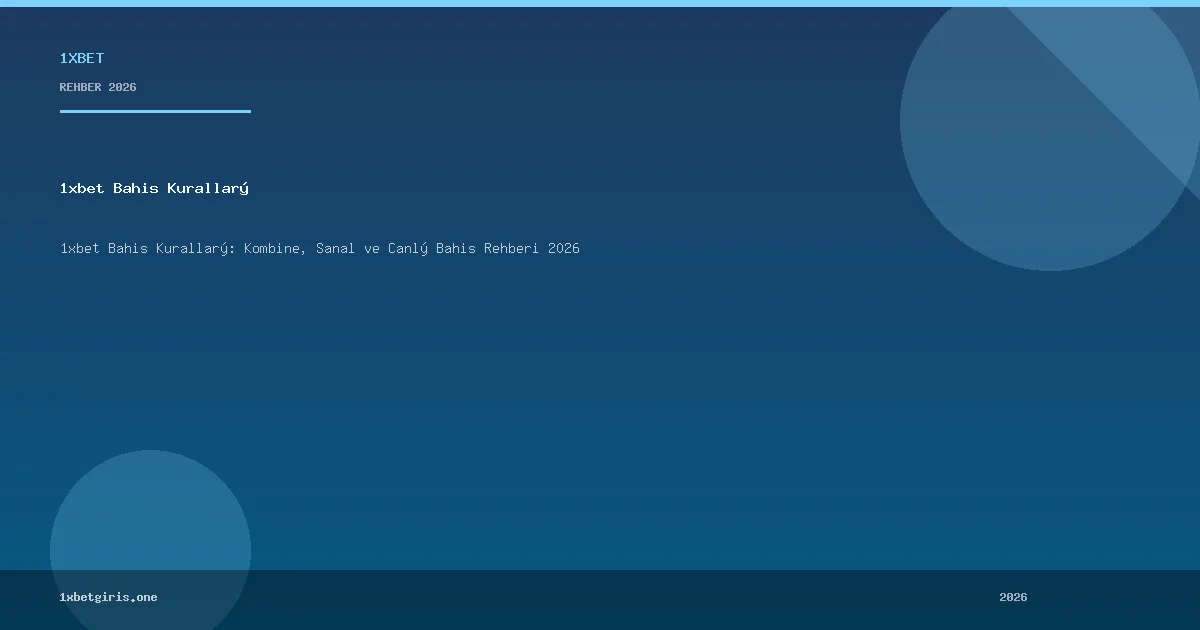The width and height of the screenshot is (1200, 630).
Task: Open the 1xbetgiris.one footer link
Action: coord(108,597)
